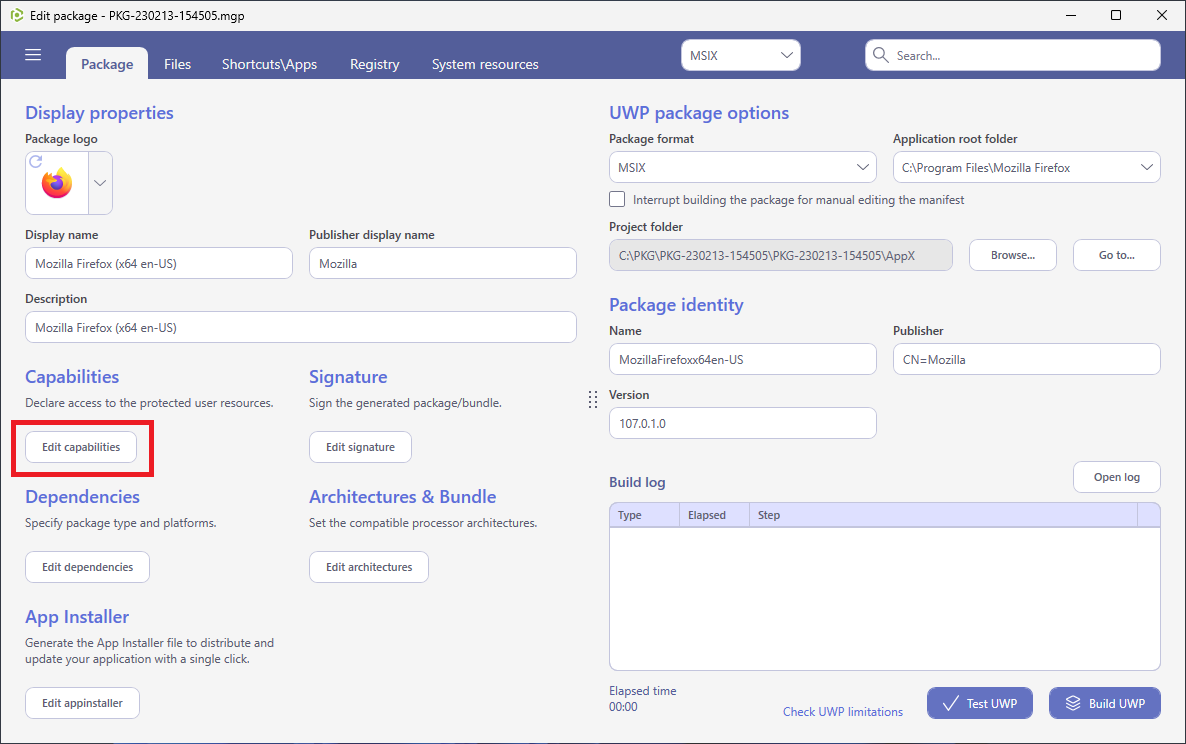Open the Package format dropdown
This screenshot has width=1186, height=744.
point(743,167)
